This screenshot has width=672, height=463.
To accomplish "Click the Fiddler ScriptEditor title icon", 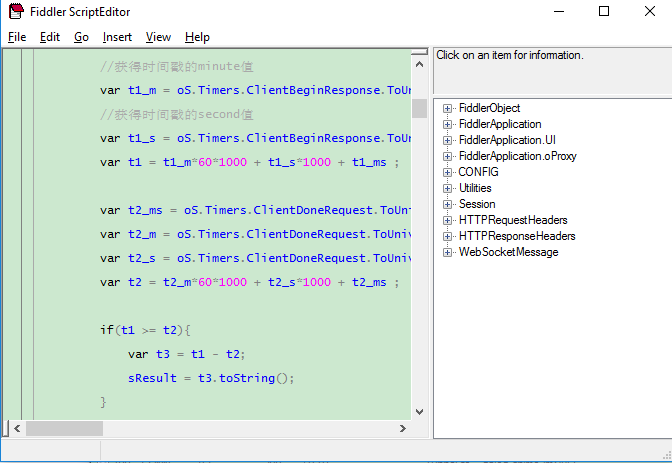I will coord(16,12).
